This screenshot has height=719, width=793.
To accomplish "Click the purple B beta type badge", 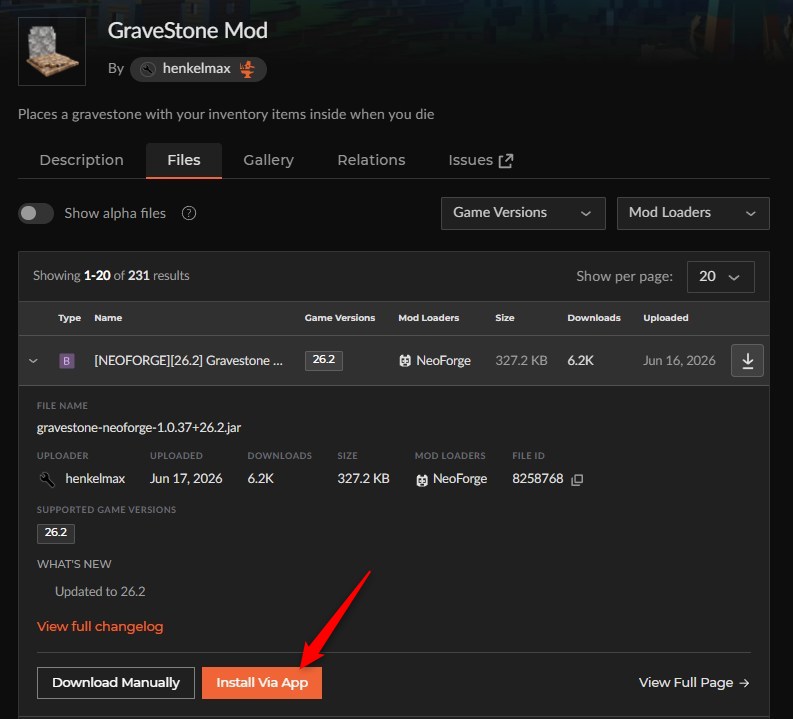I will (x=67, y=361).
